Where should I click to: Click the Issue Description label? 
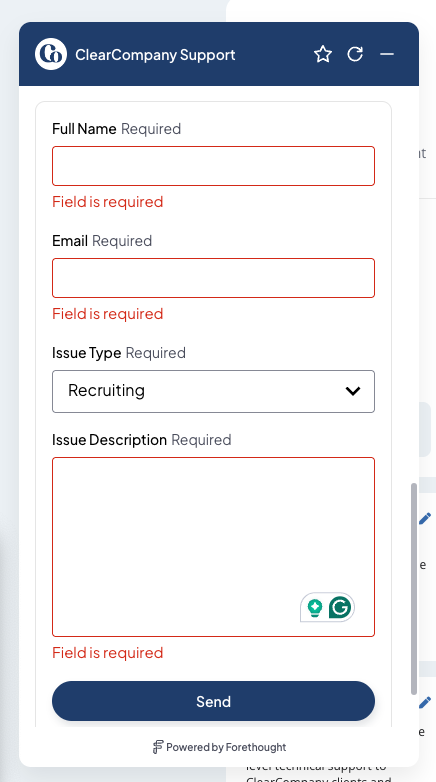coord(109,440)
